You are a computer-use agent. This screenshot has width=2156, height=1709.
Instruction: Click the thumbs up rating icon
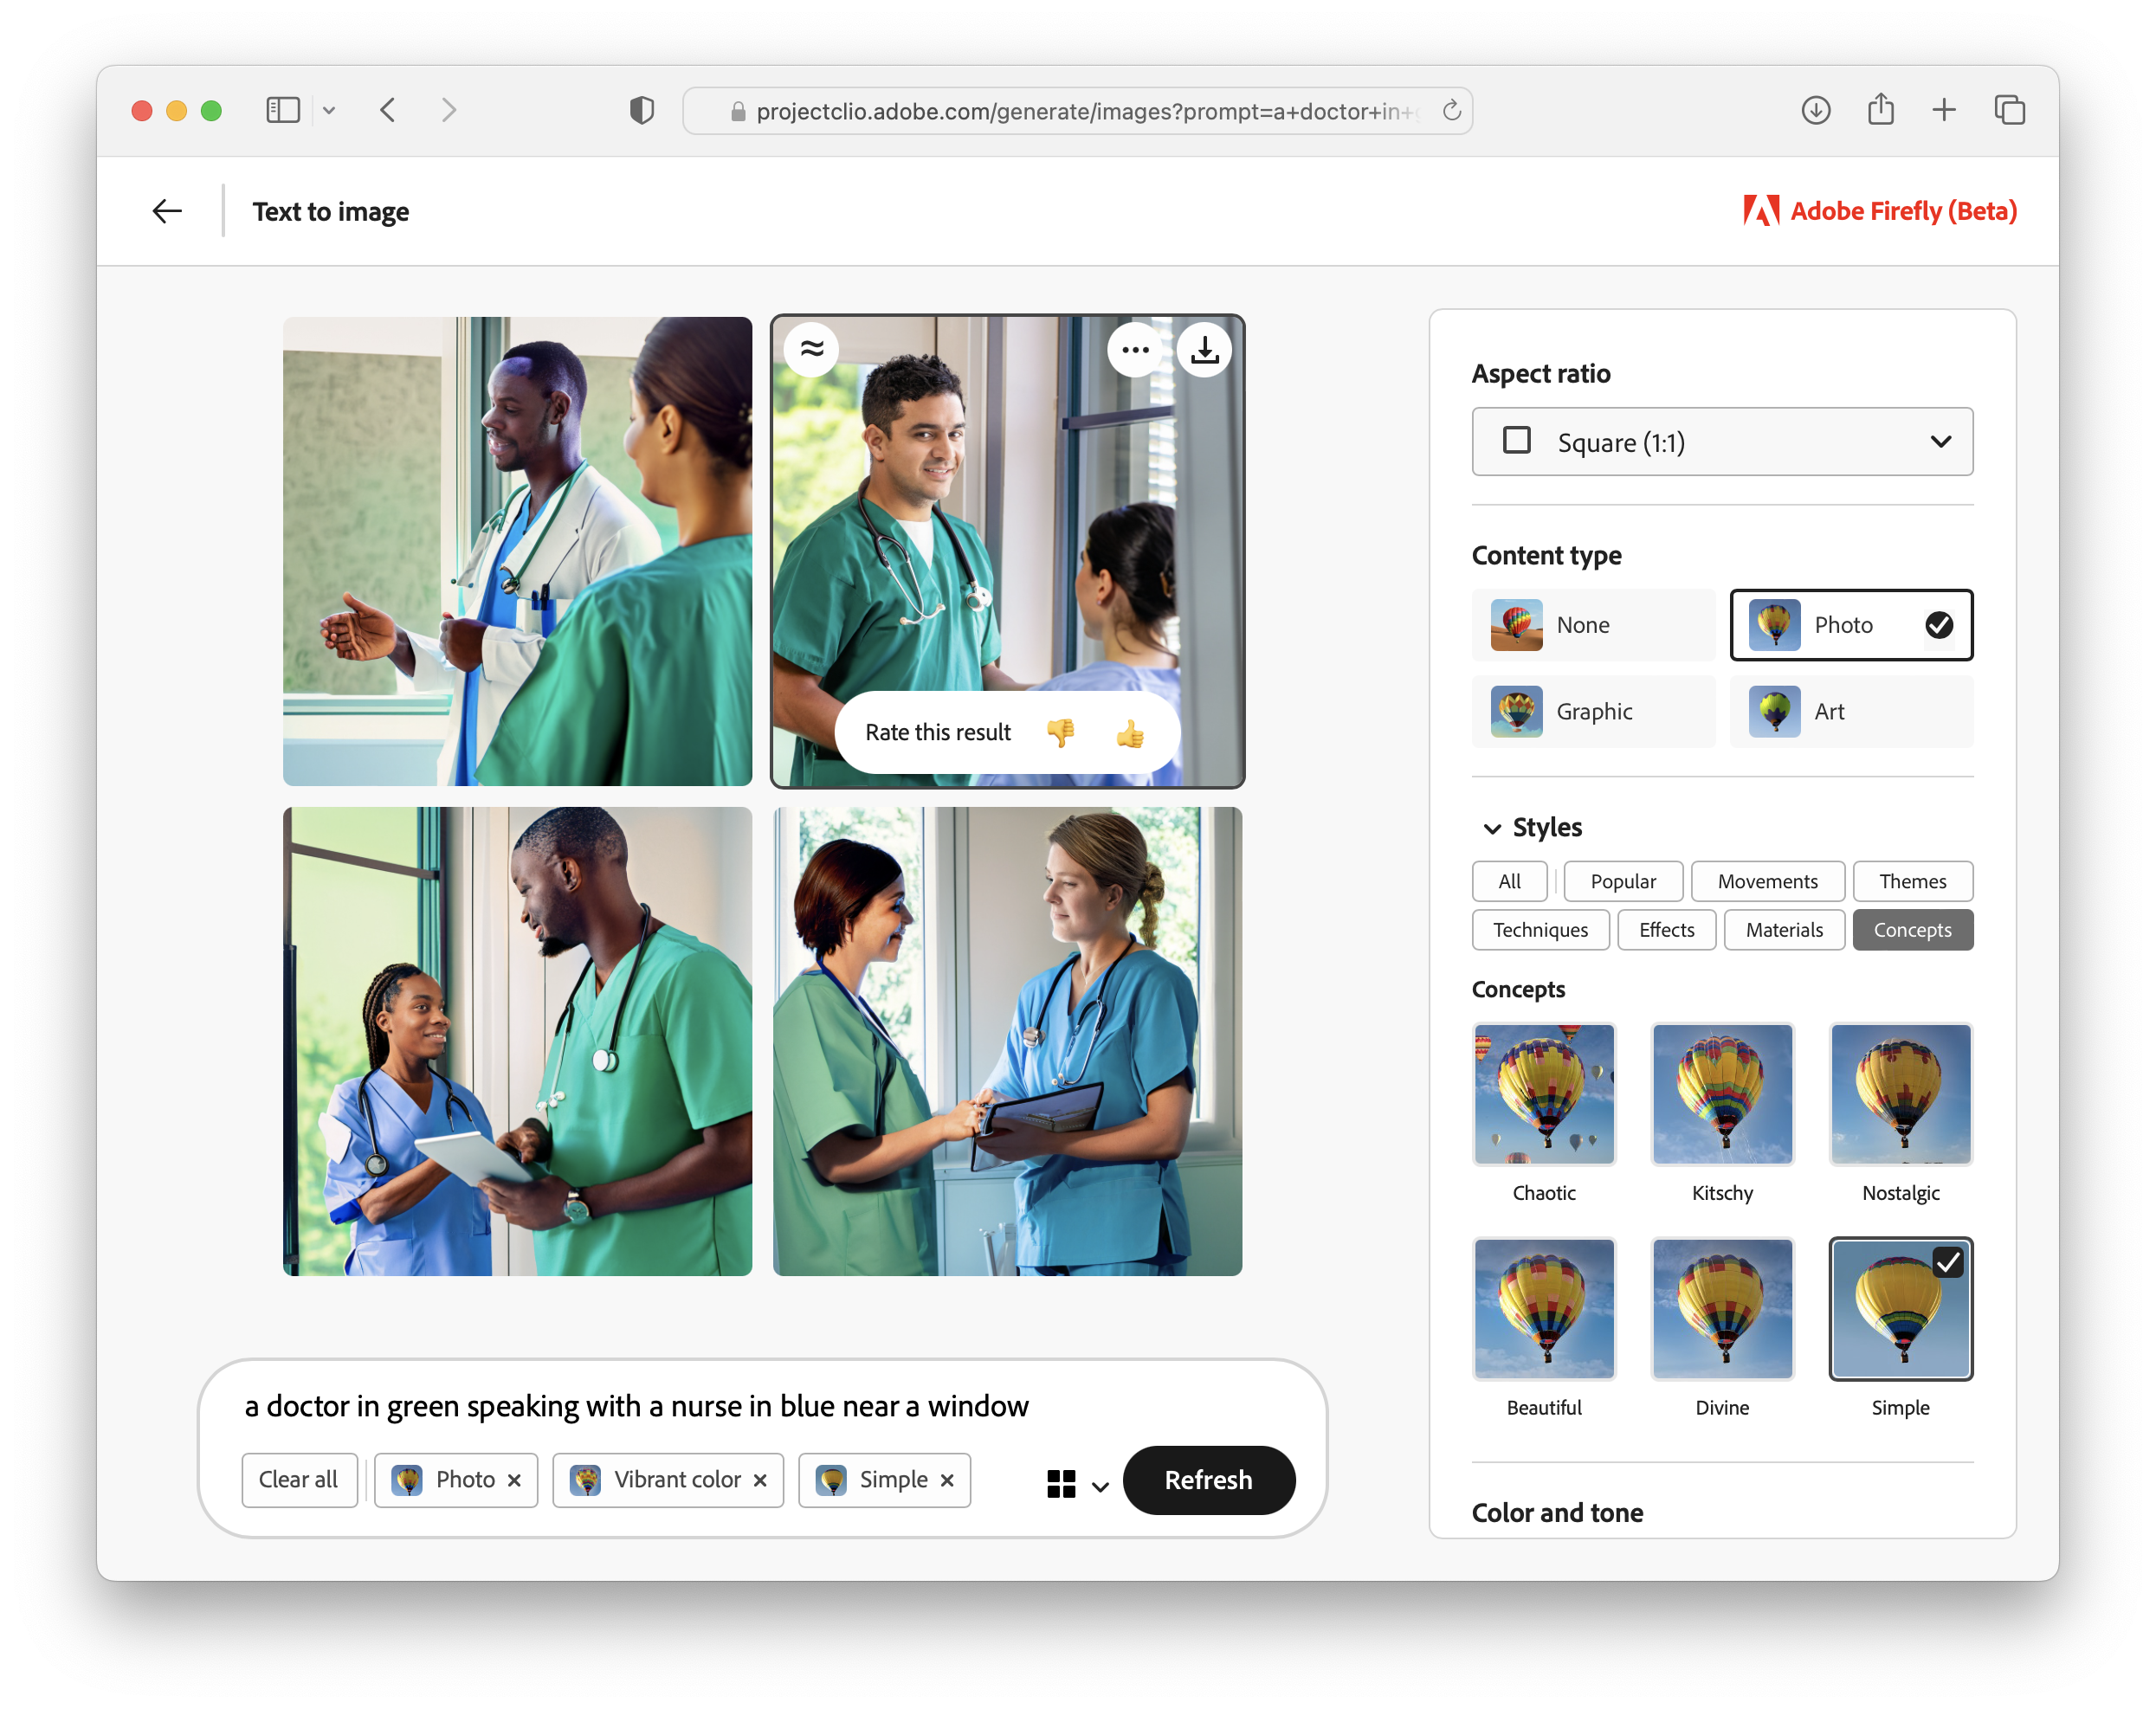[x=1133, y=732]
